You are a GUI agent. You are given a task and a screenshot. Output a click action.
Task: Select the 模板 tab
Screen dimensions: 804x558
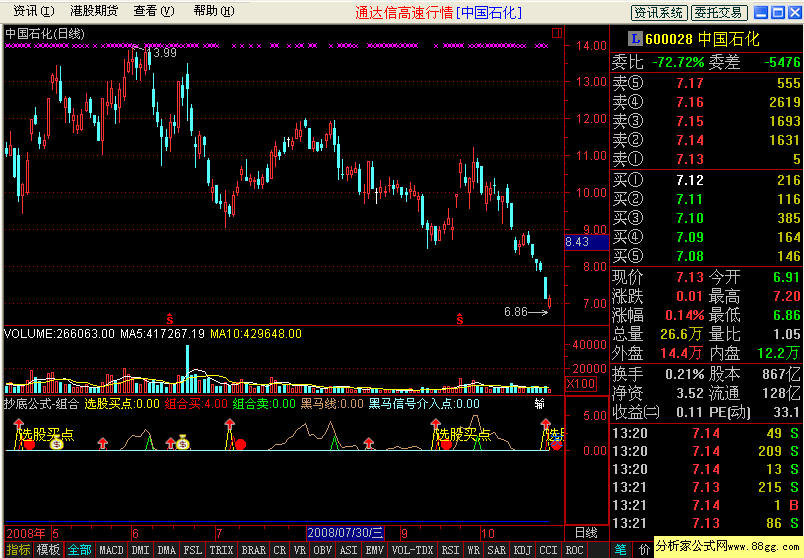coord(48,550)
